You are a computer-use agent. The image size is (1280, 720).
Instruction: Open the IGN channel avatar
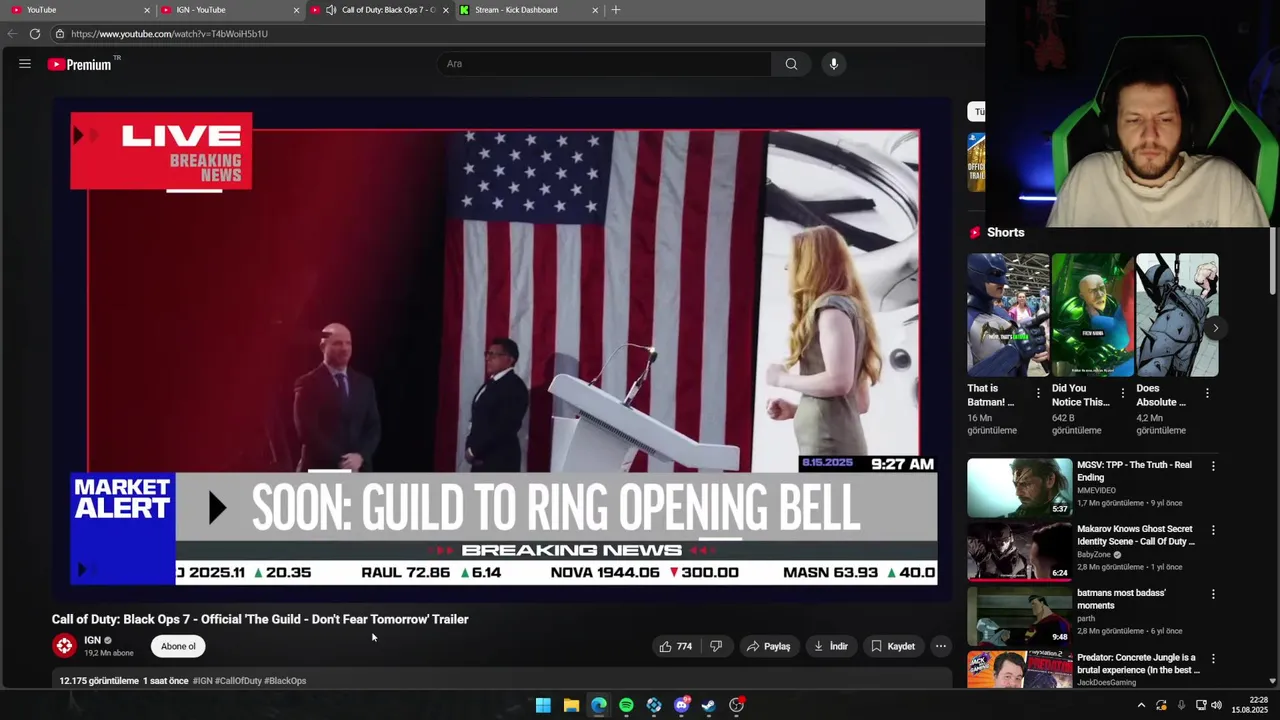click(64, 646)
